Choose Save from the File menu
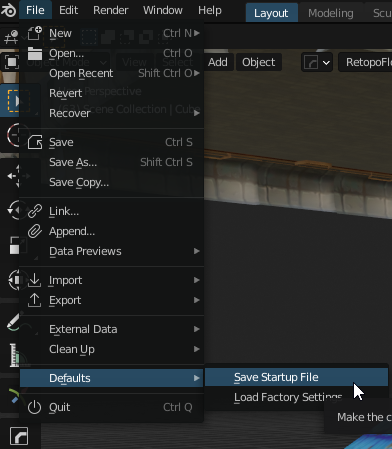 112,142
